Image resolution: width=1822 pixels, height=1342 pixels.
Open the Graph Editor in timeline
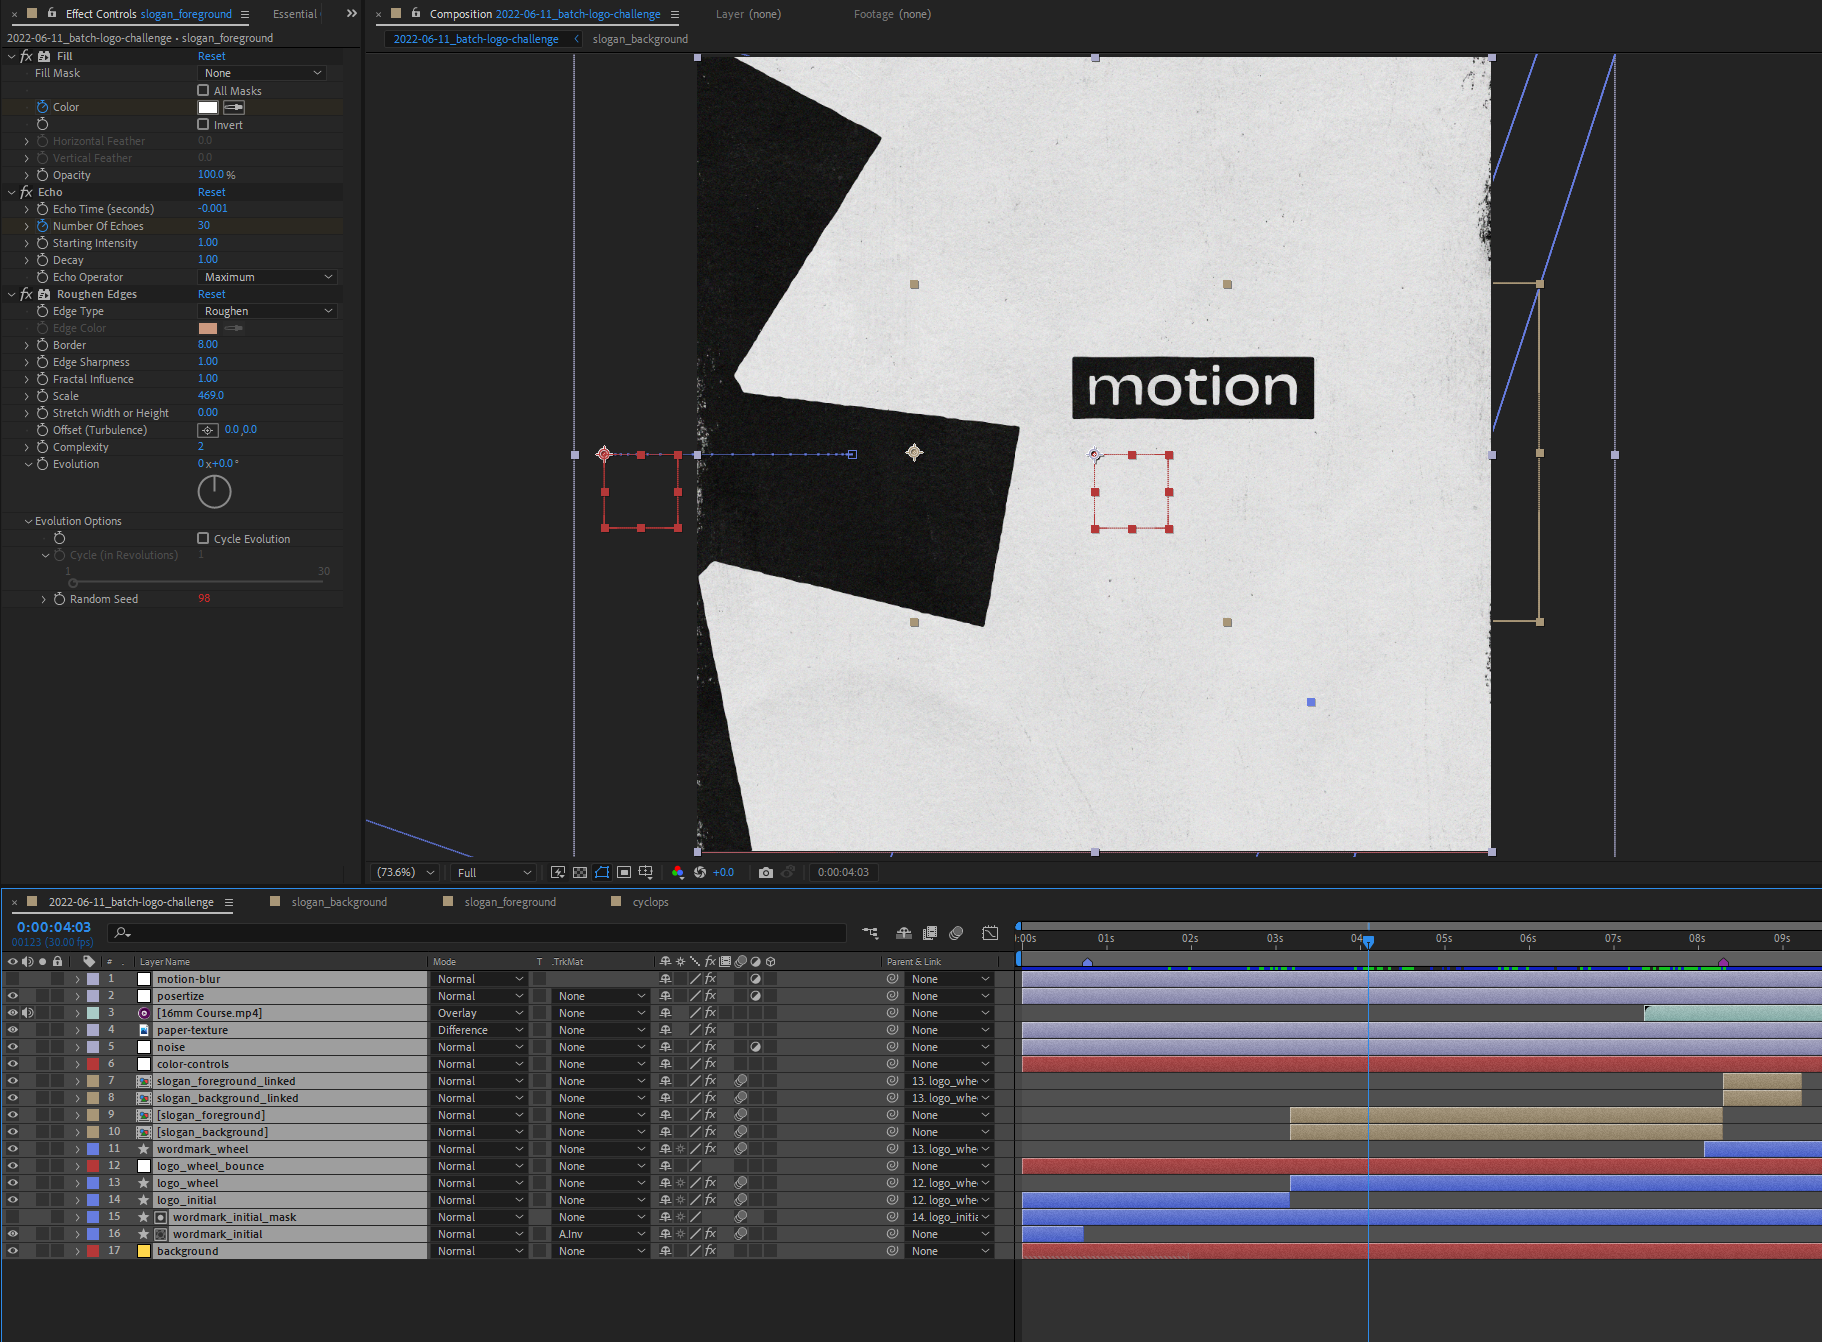(990, 933)
